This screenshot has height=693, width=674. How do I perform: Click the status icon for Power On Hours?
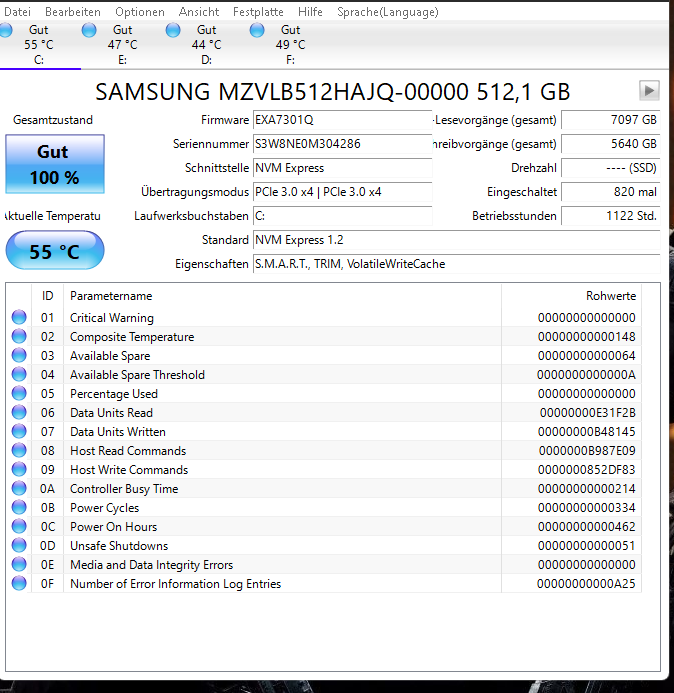point(19,526)
